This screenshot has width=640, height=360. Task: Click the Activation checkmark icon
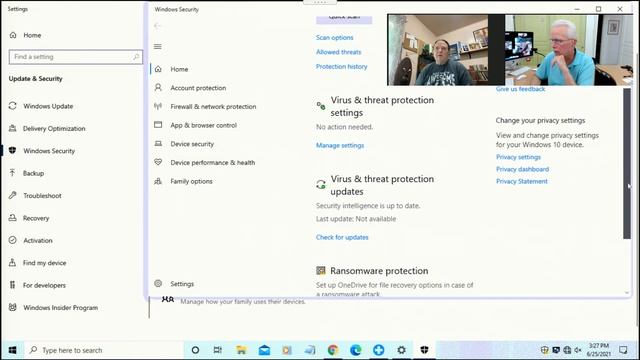coord(13,240)
